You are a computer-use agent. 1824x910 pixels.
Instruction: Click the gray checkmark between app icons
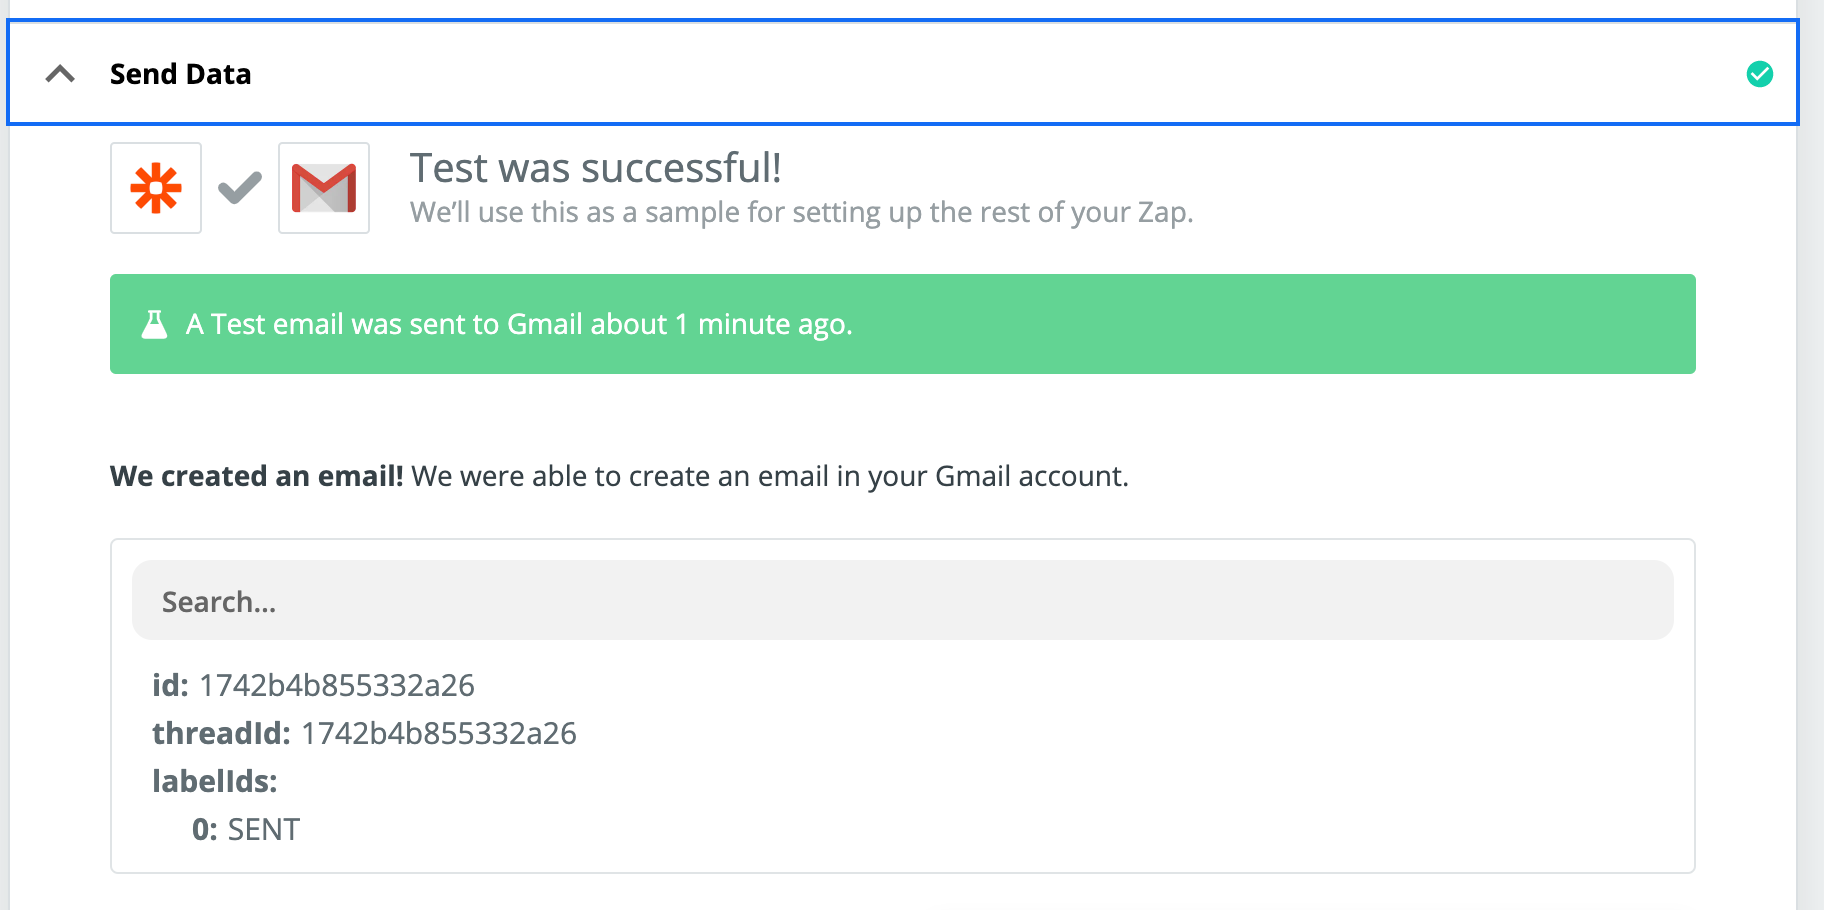point(240,187)
